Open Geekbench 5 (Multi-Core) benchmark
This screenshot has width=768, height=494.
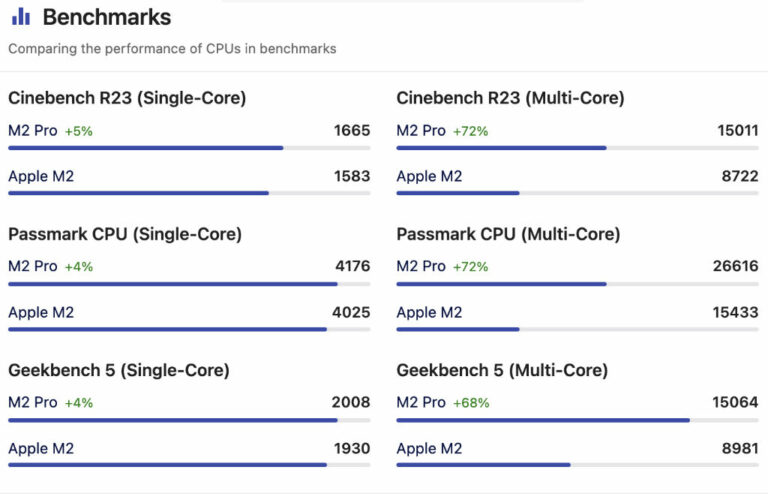502,370
